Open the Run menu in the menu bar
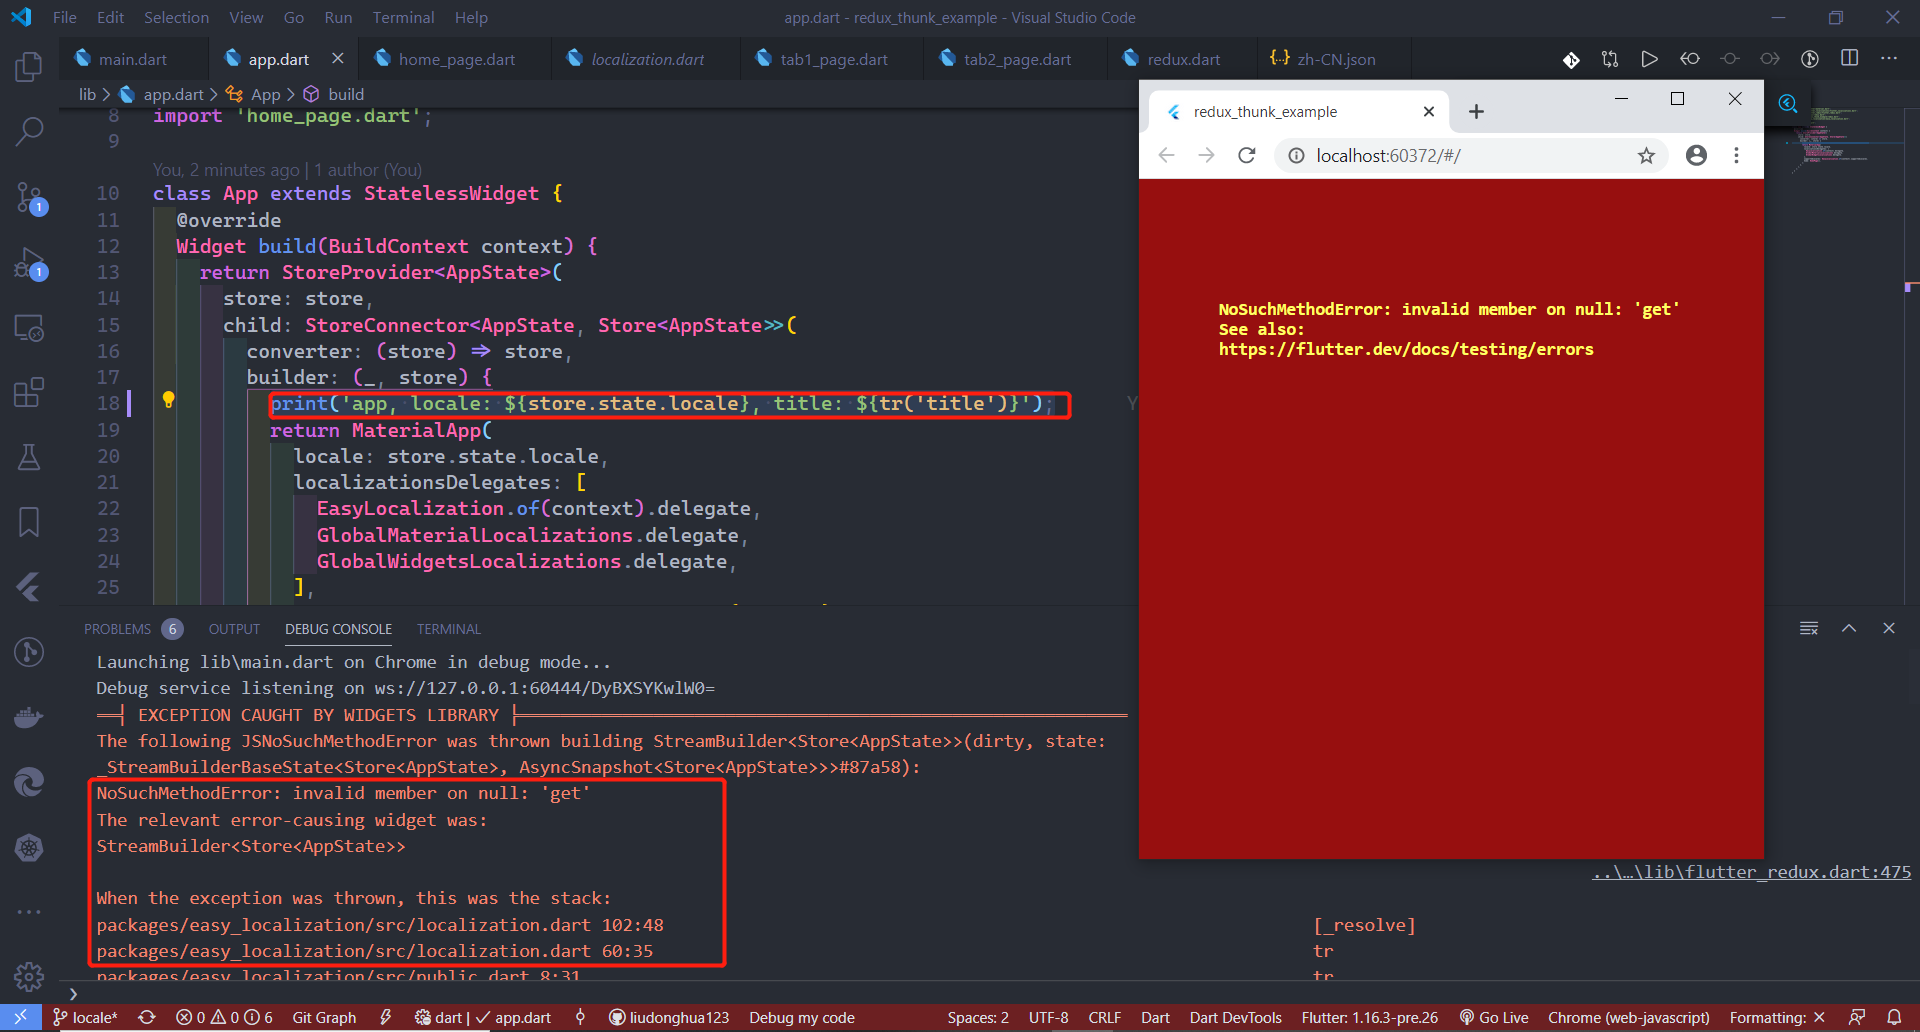The height and width of the screenshot is (1032, 1920). (x=338, y=17)
